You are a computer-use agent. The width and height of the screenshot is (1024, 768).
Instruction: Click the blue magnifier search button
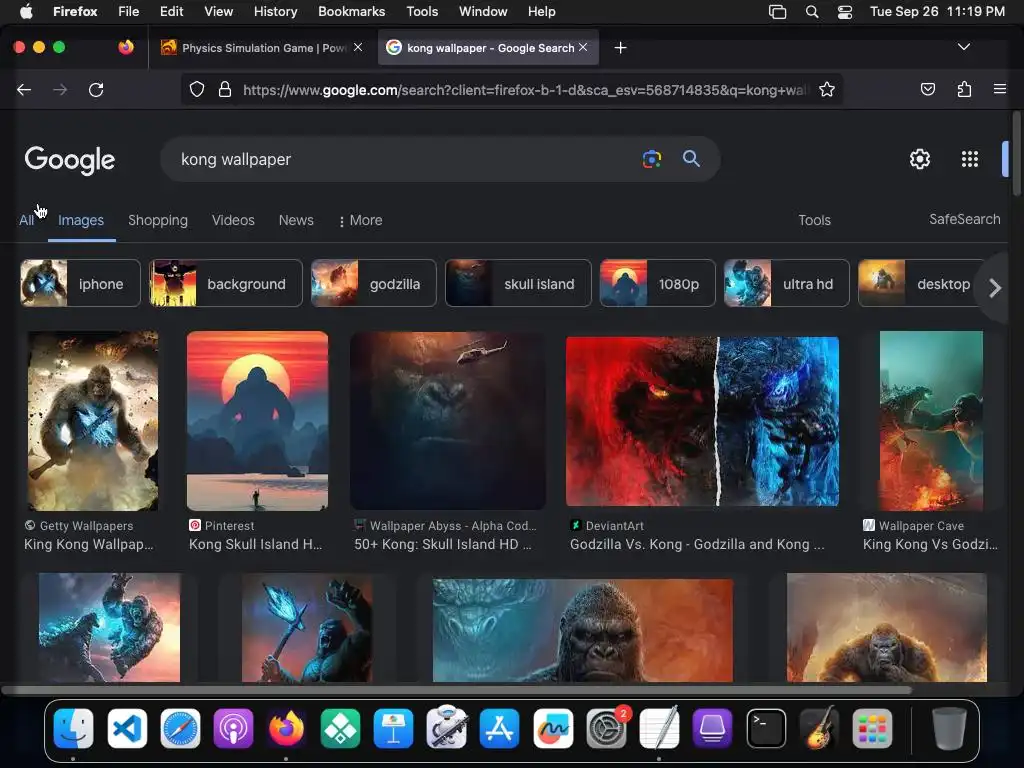point(691,159)
